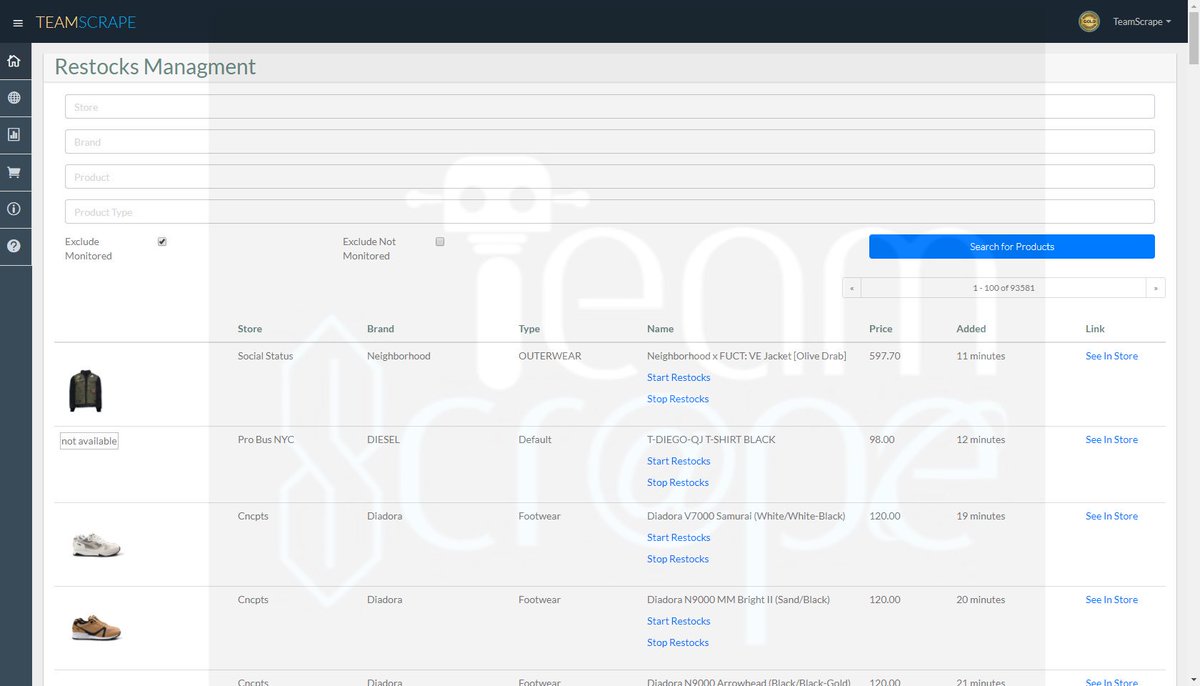Click the Store column header
Screen dimensions: 1200x686
[x=250, y=329]
